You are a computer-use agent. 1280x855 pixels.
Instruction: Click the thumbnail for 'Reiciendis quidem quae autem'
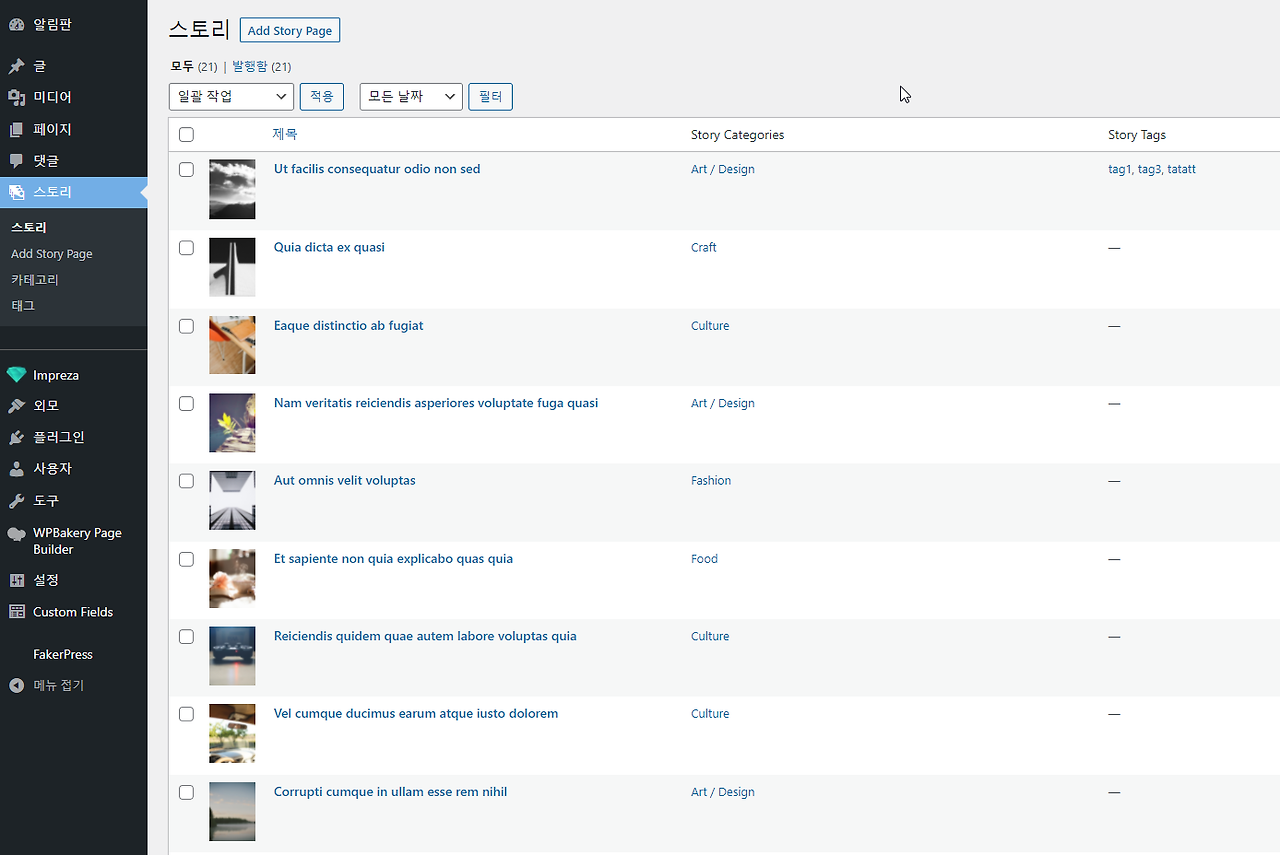coord(232,657)
